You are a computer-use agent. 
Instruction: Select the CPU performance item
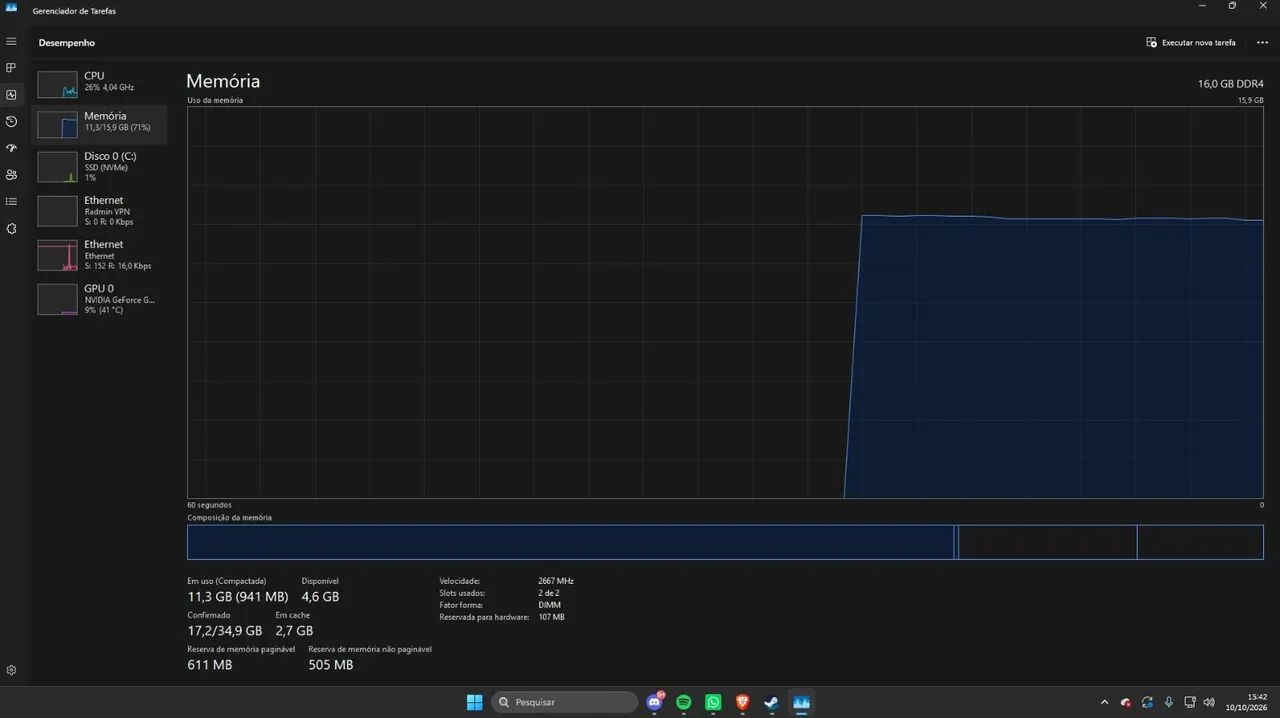pyautogui.click(x=99, y=83)
